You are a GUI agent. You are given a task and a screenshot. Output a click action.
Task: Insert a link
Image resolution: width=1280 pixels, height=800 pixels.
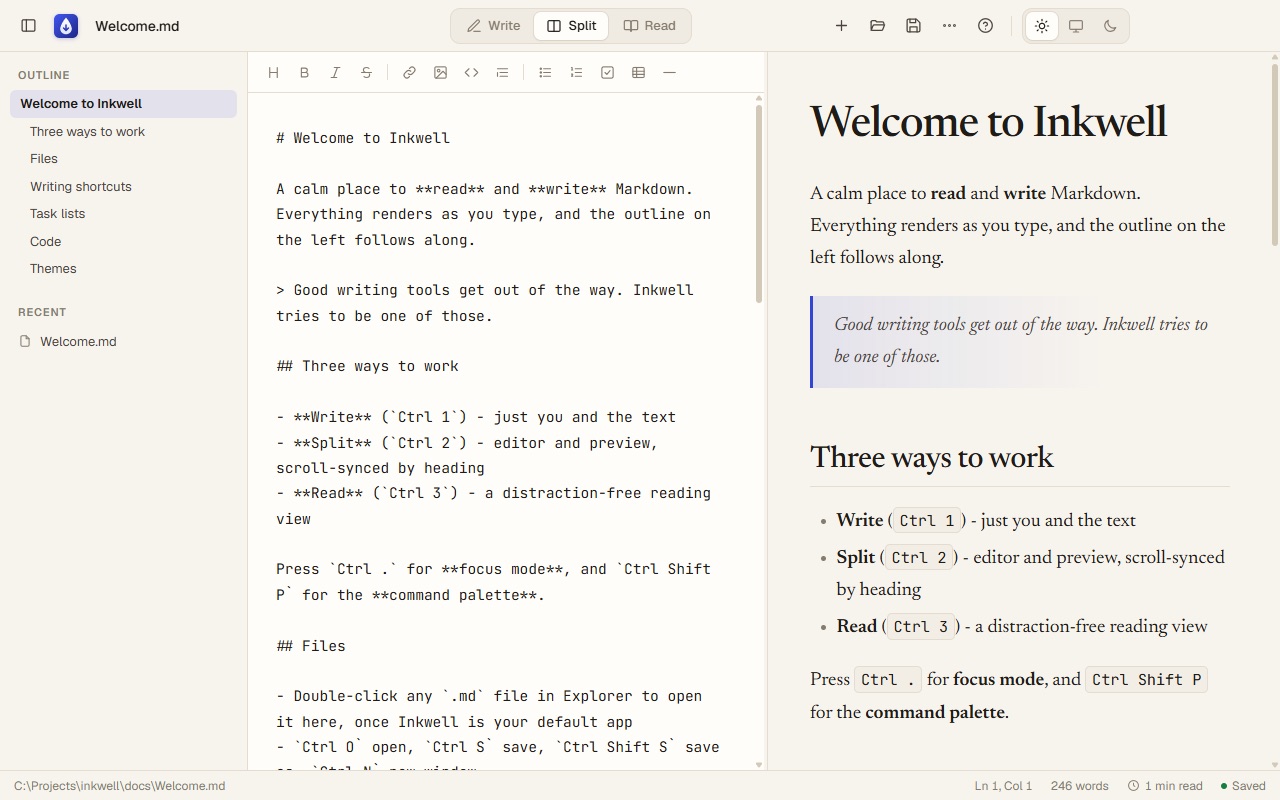click(x=409, y=72)
